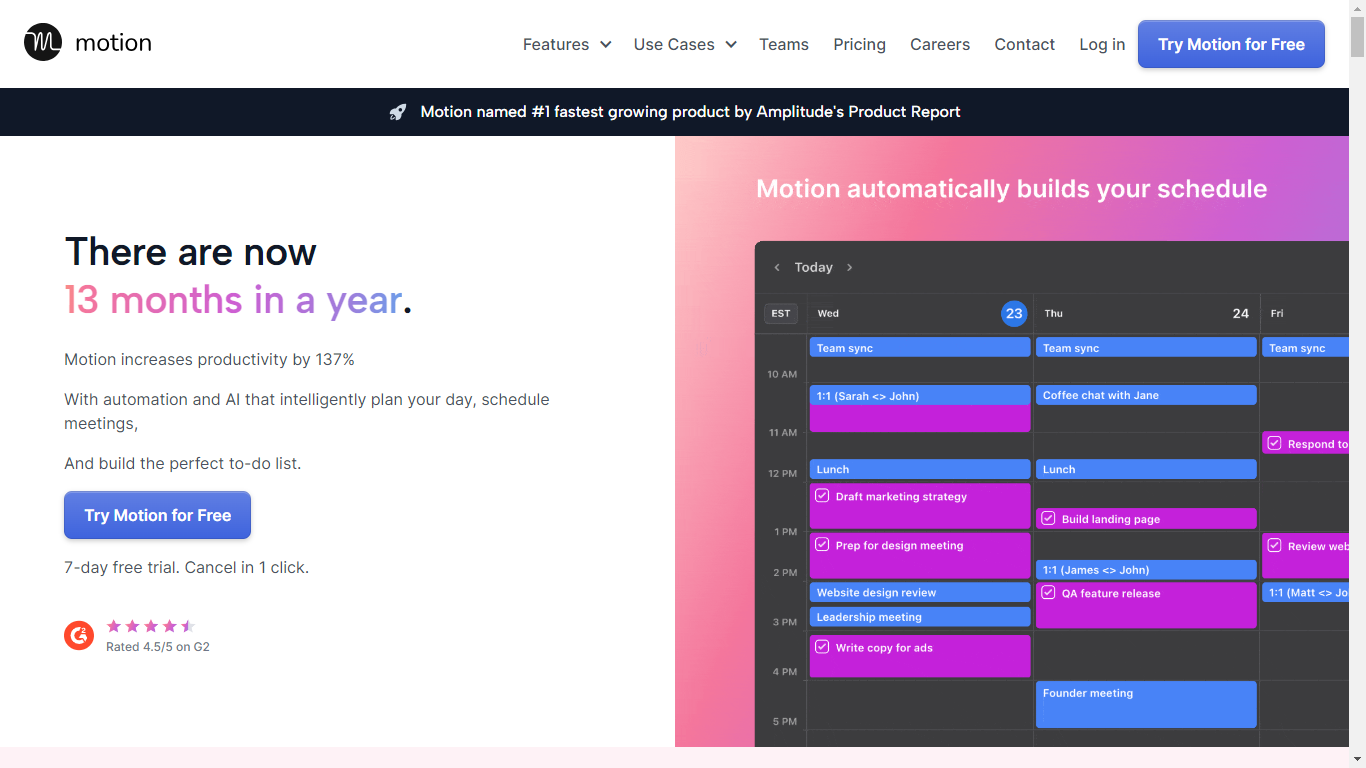This screenshot has height=768, width=1366.
Task: Open the Founder meeting calendar event
Action: tap(1145, 705)
